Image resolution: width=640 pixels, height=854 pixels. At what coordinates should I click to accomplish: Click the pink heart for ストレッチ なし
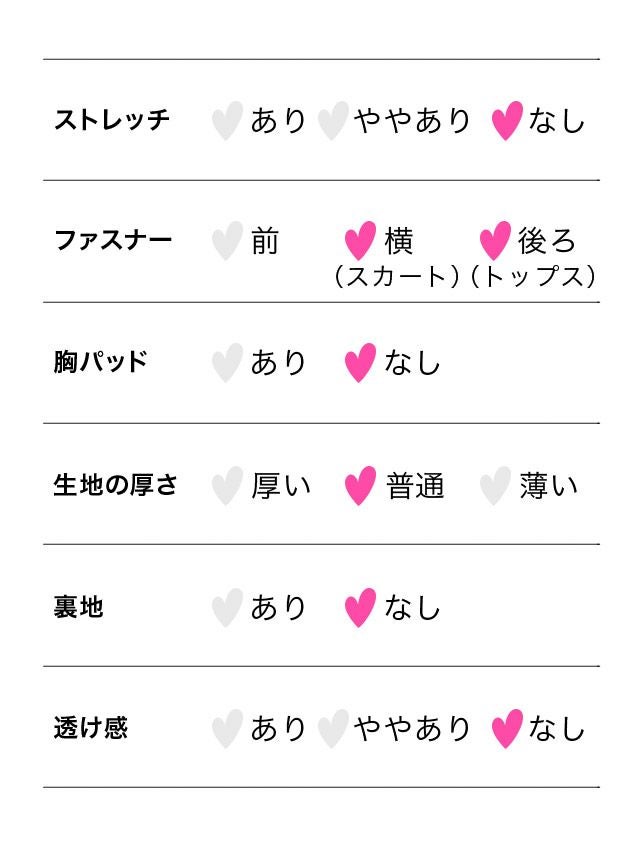coord(507,121)
